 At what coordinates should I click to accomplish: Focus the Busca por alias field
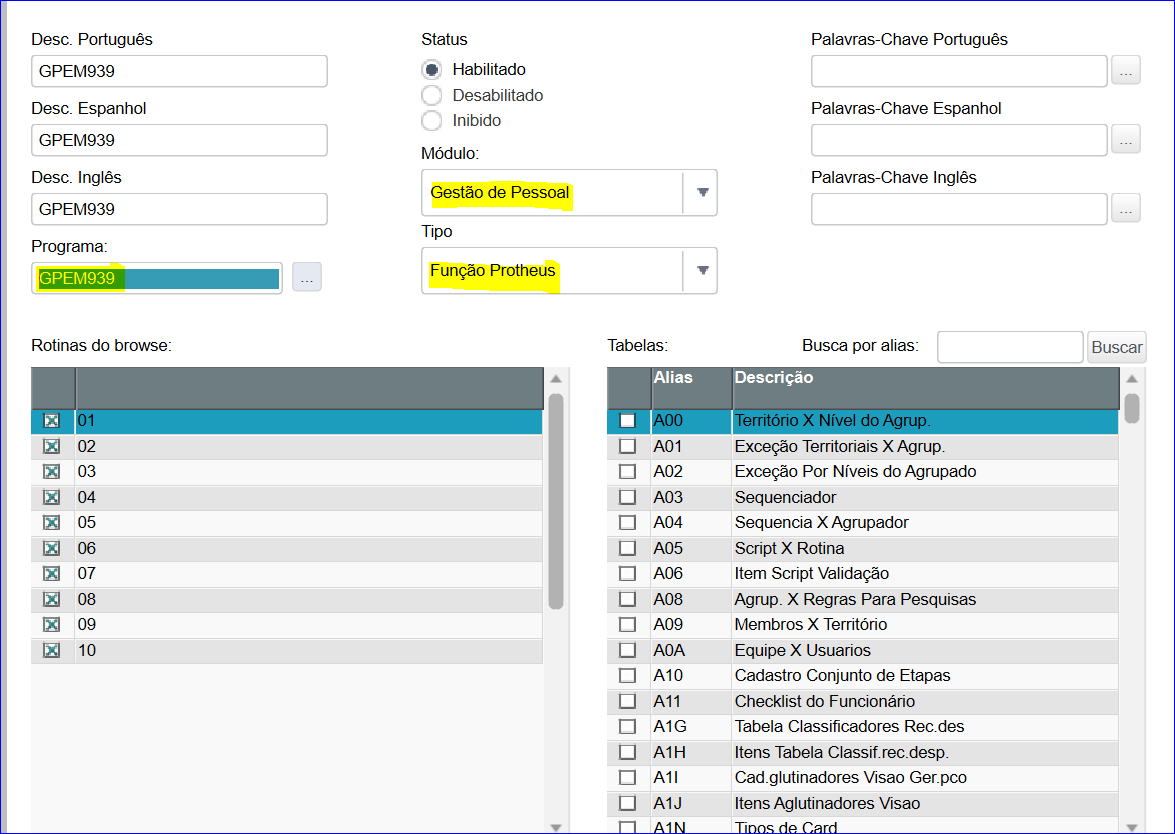(x=1009, y=347)
